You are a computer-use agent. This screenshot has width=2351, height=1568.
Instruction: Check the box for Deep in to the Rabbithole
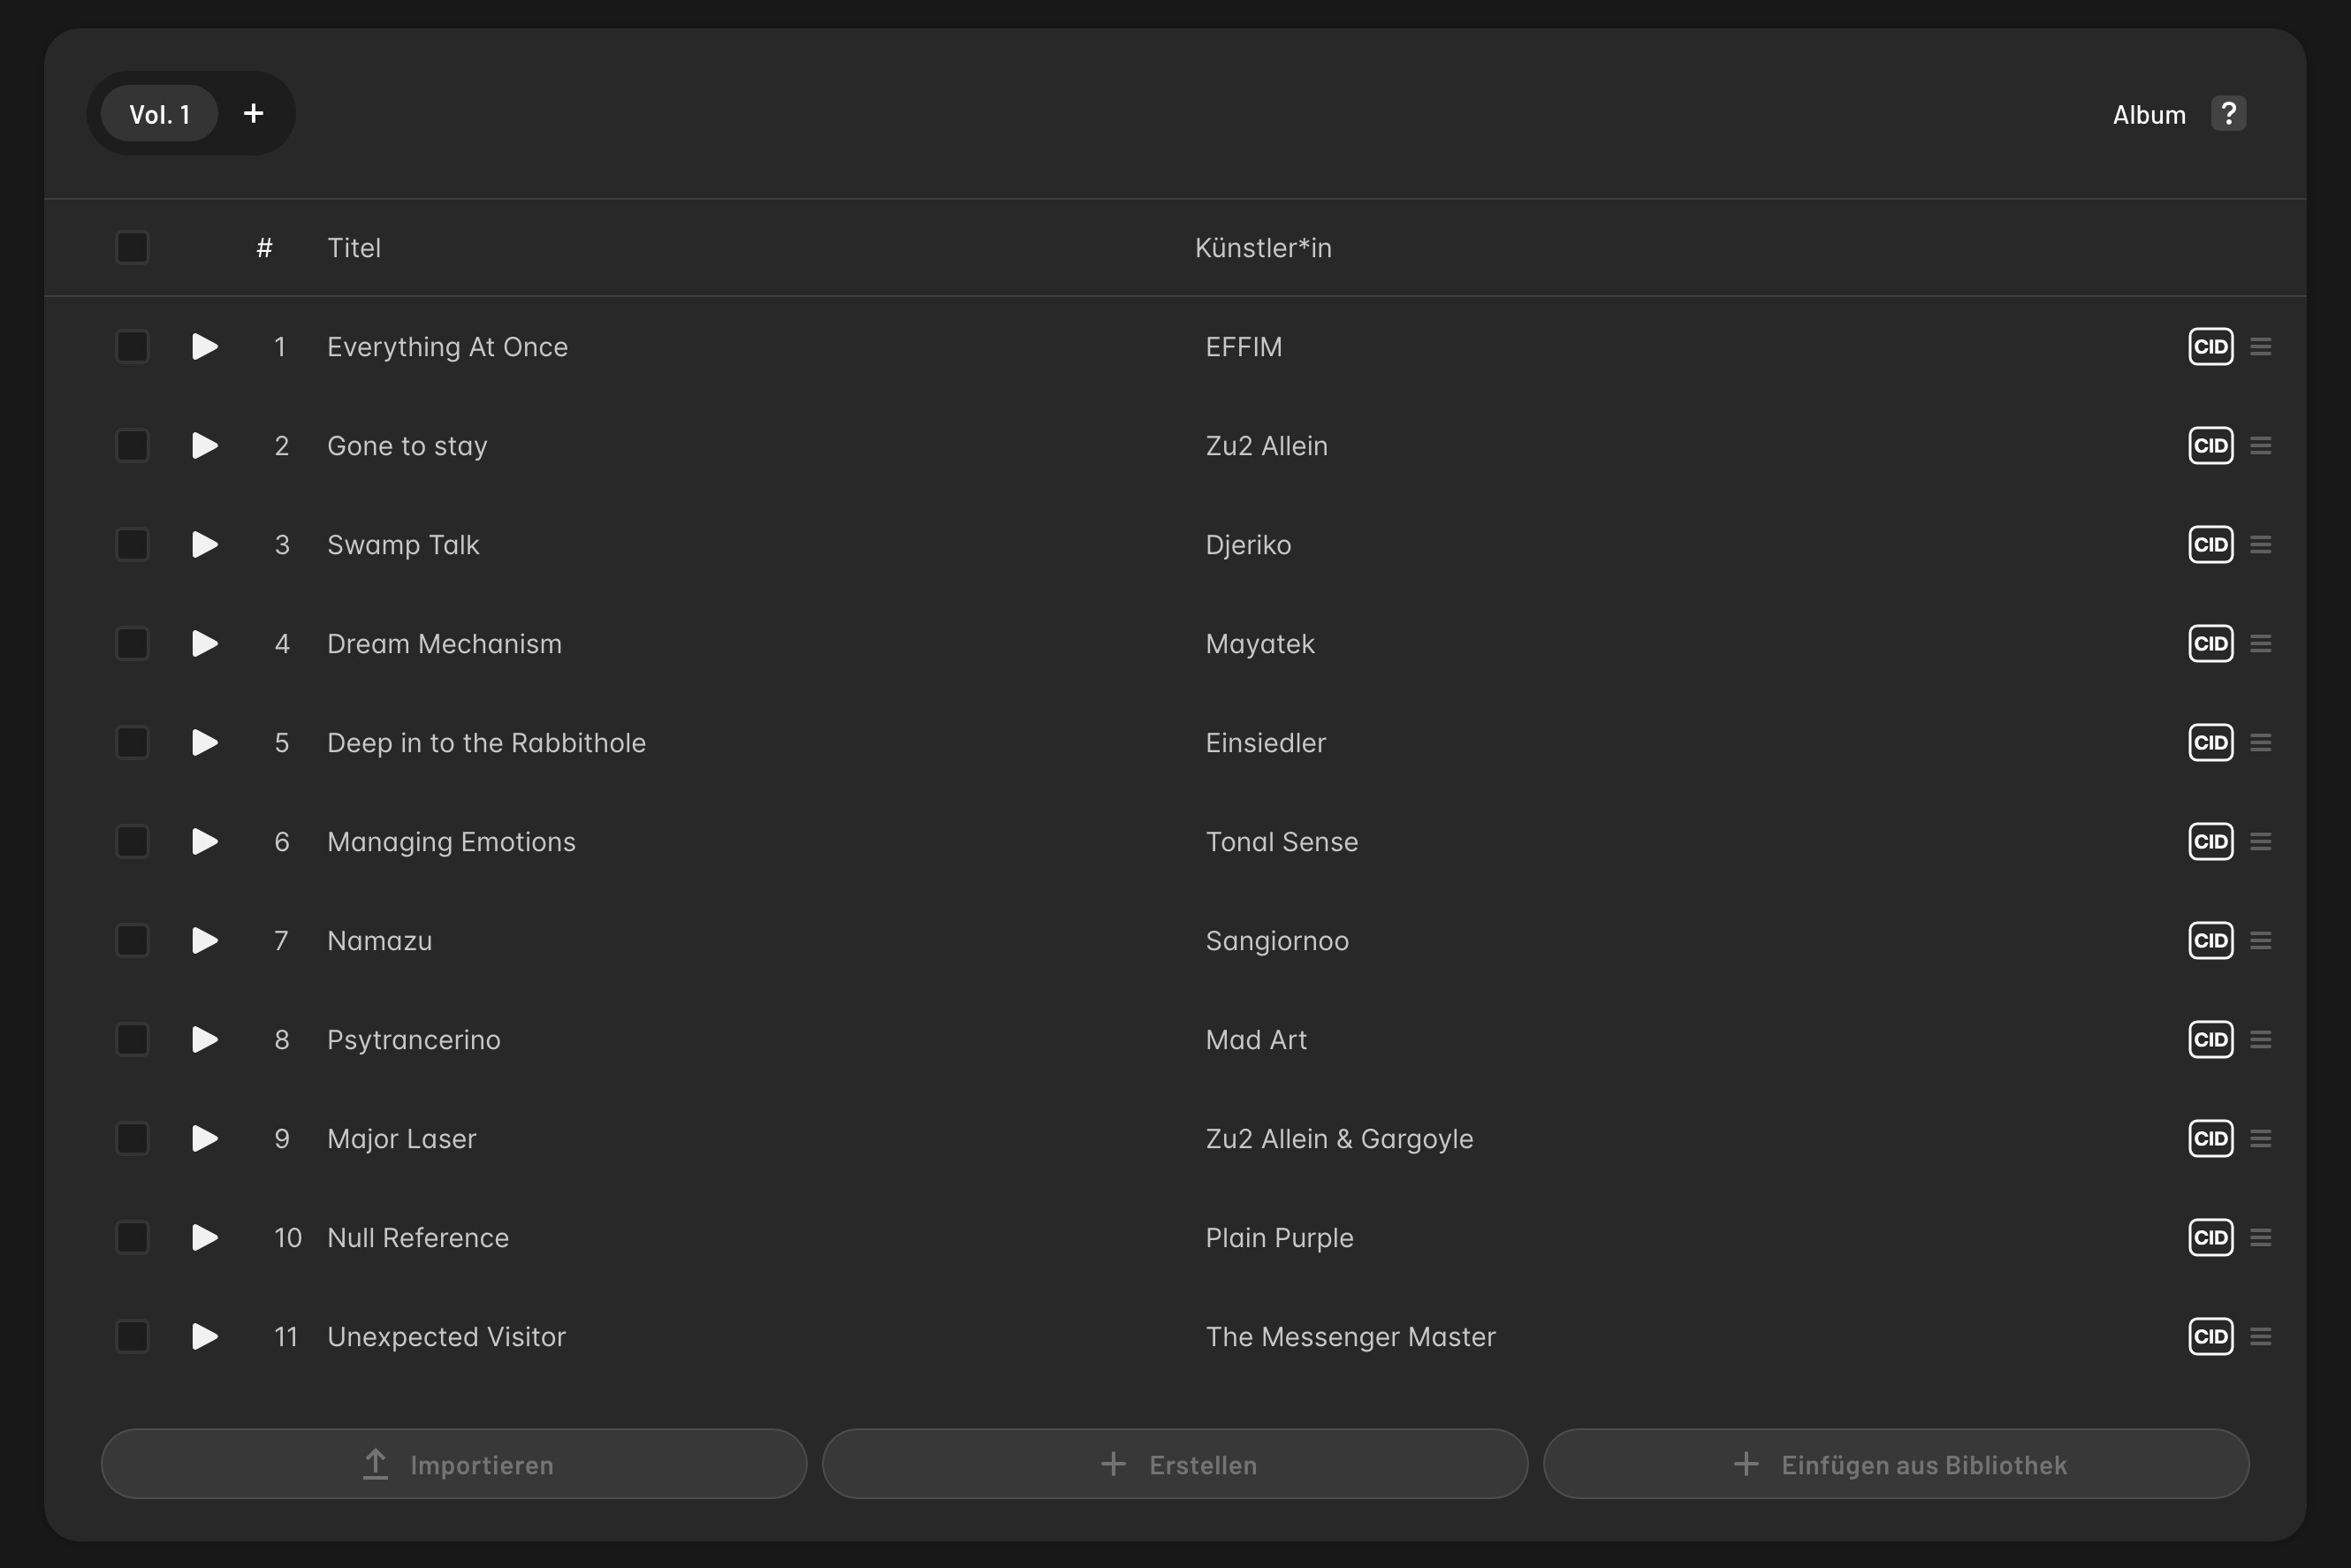[x=132, y=743]
